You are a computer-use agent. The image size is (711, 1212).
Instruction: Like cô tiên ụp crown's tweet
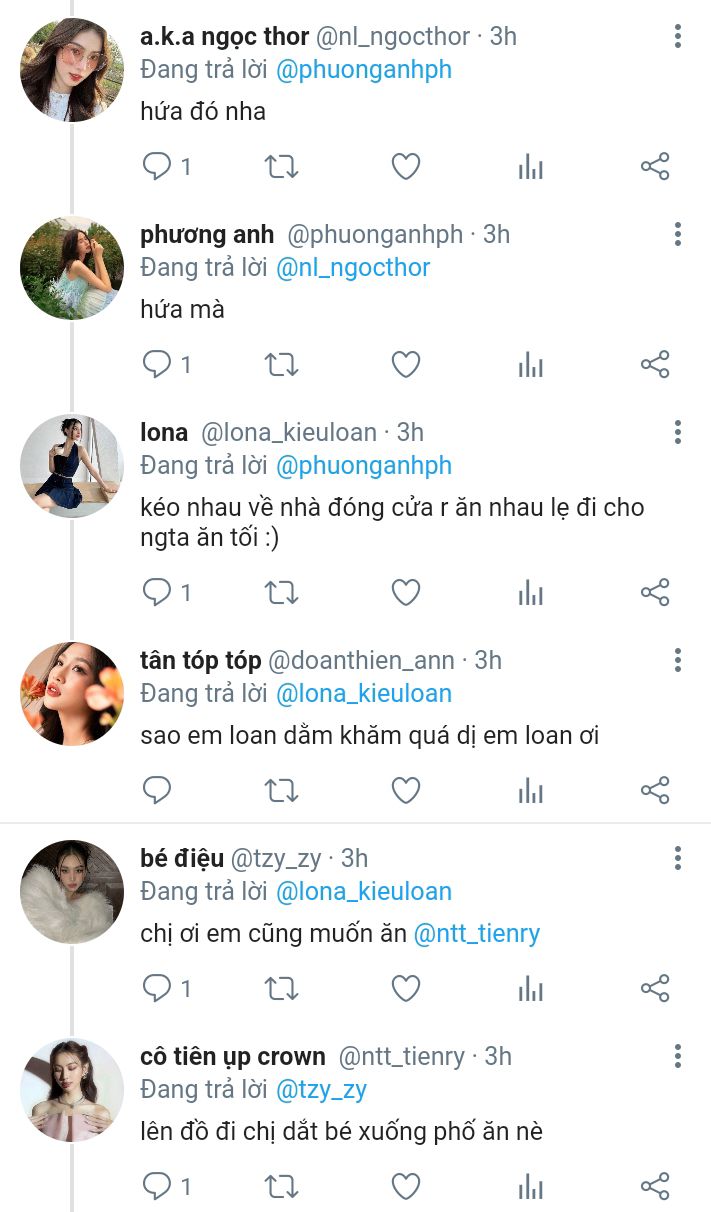pos(405,1187)
